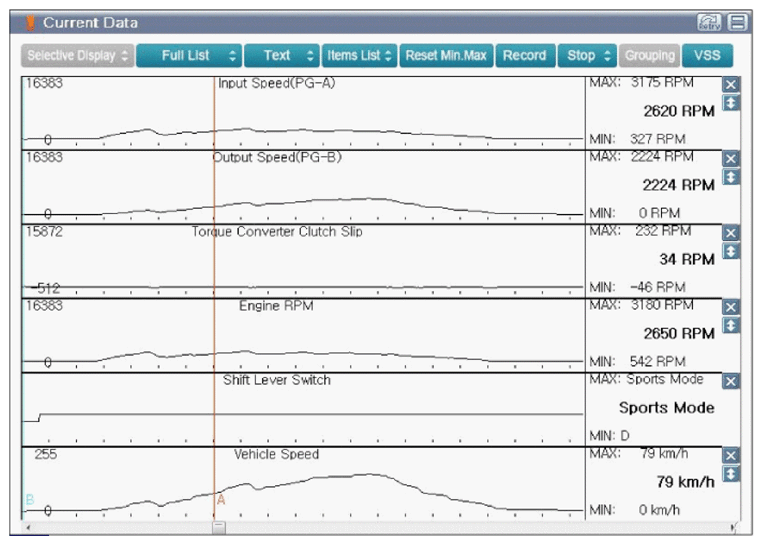The height and width of the screenshot is (545, 763).
Task: Click Reset Min.Max button
Action: (x=446, y=55)
